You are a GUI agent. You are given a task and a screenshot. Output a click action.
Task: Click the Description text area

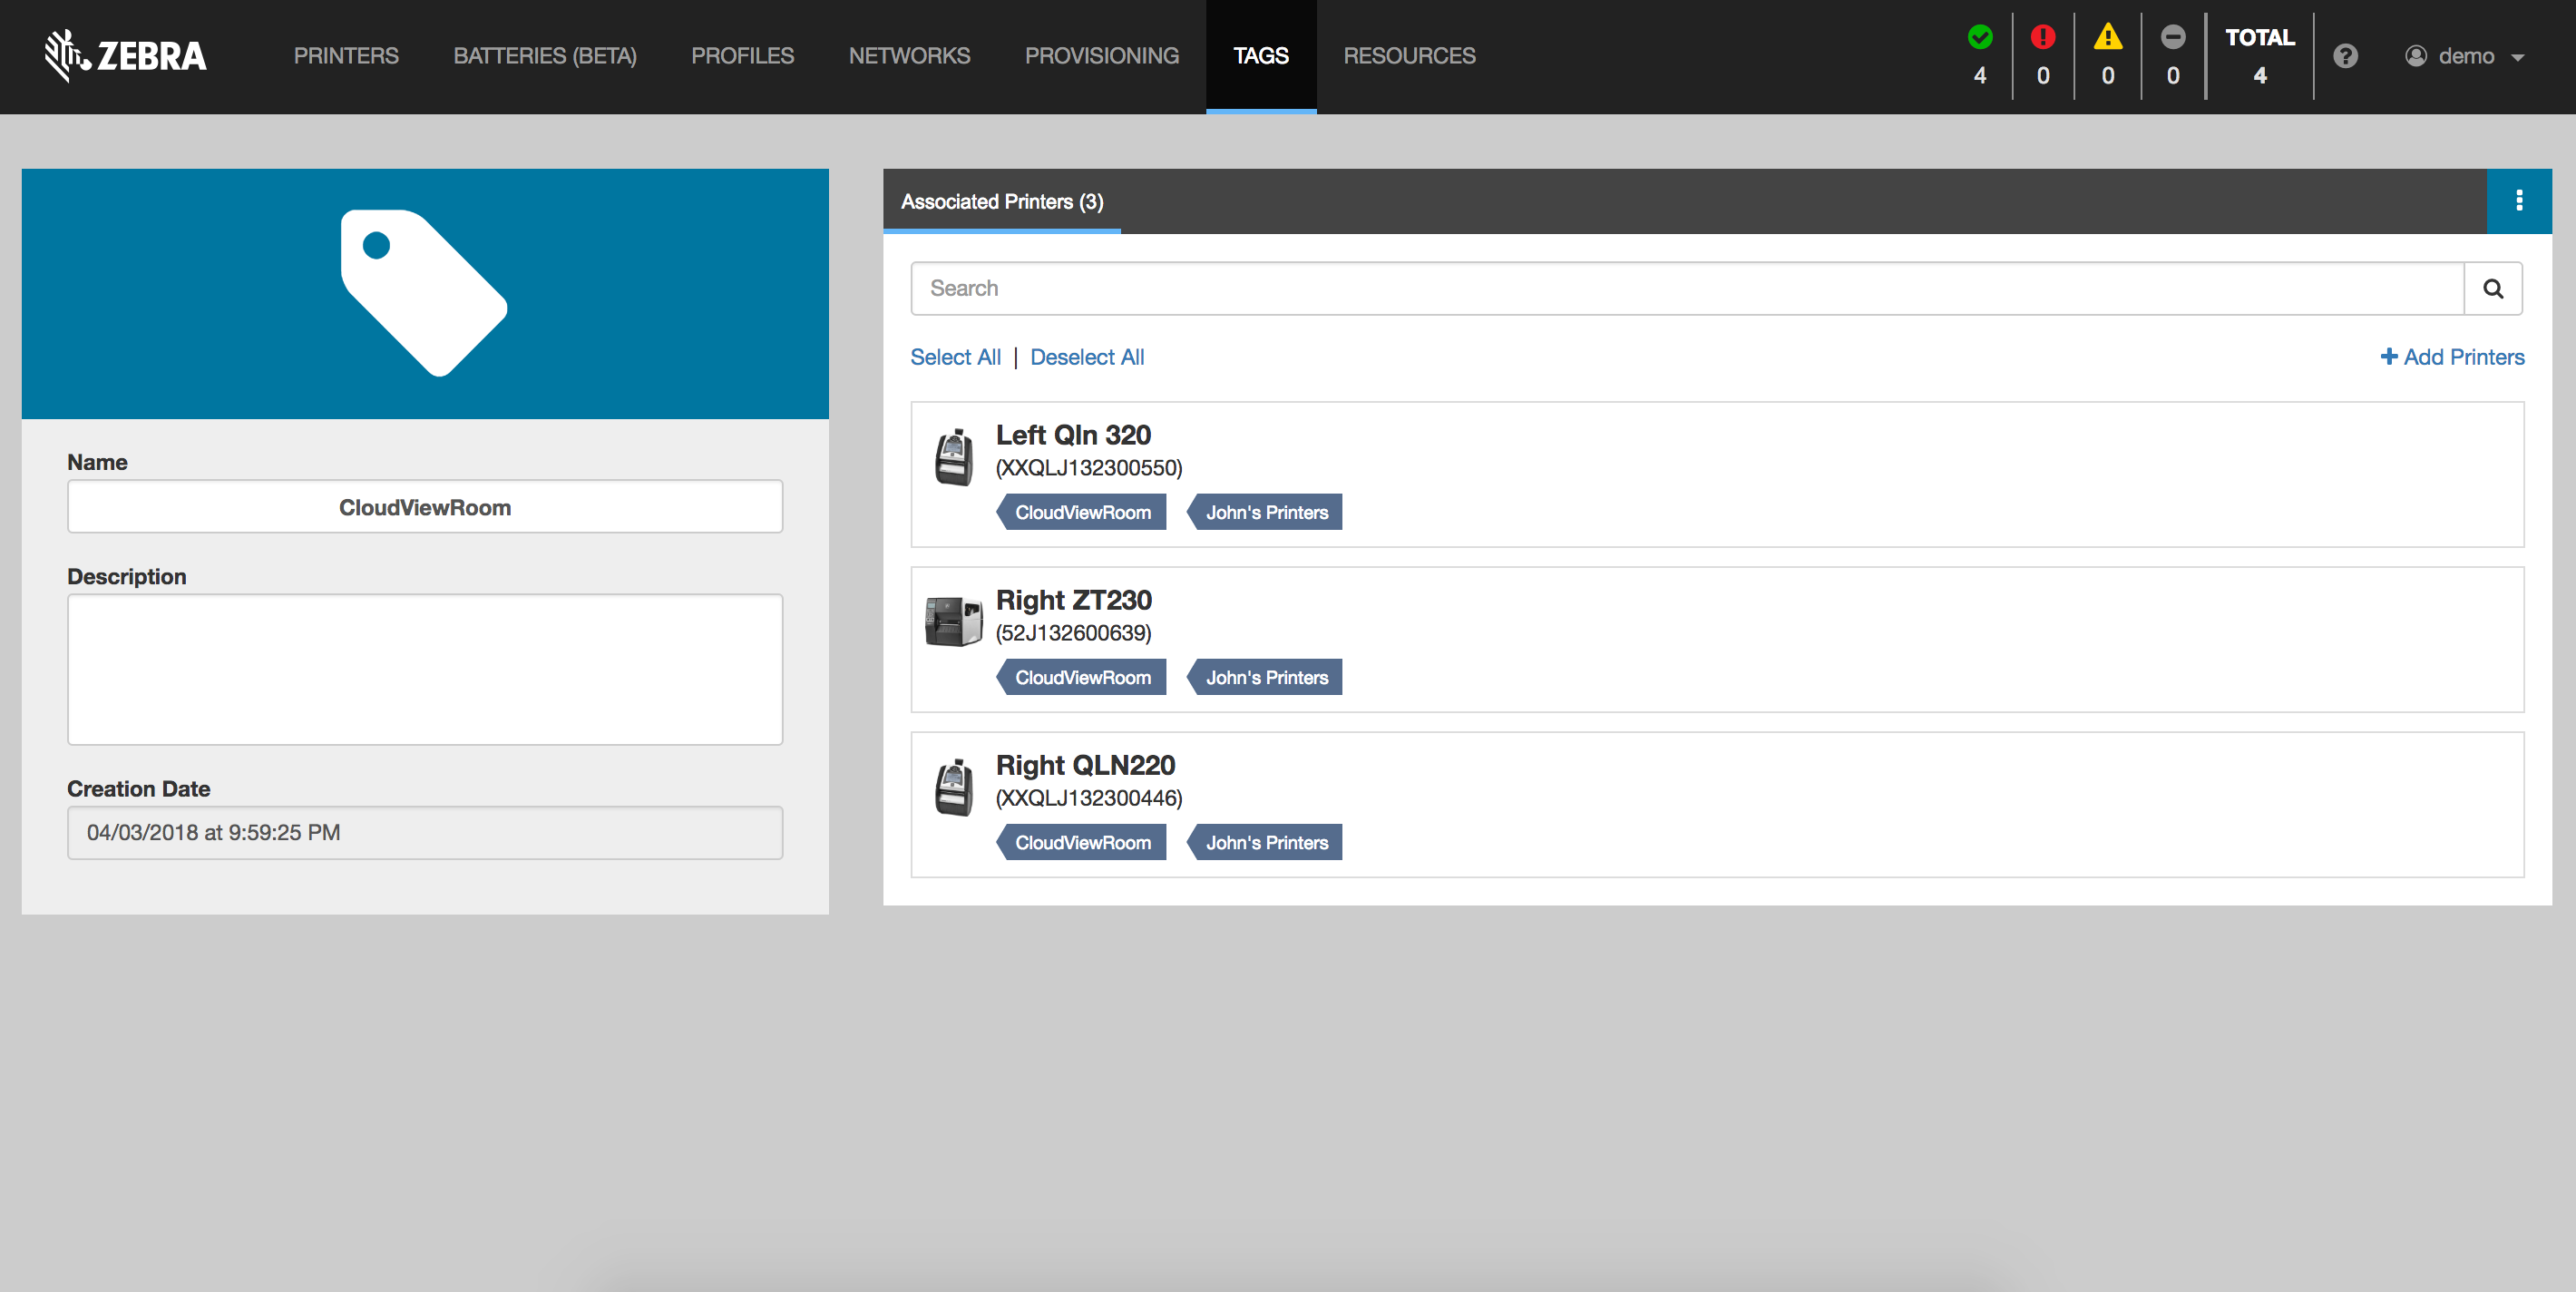pyautogui.click(x=425, y=669)
